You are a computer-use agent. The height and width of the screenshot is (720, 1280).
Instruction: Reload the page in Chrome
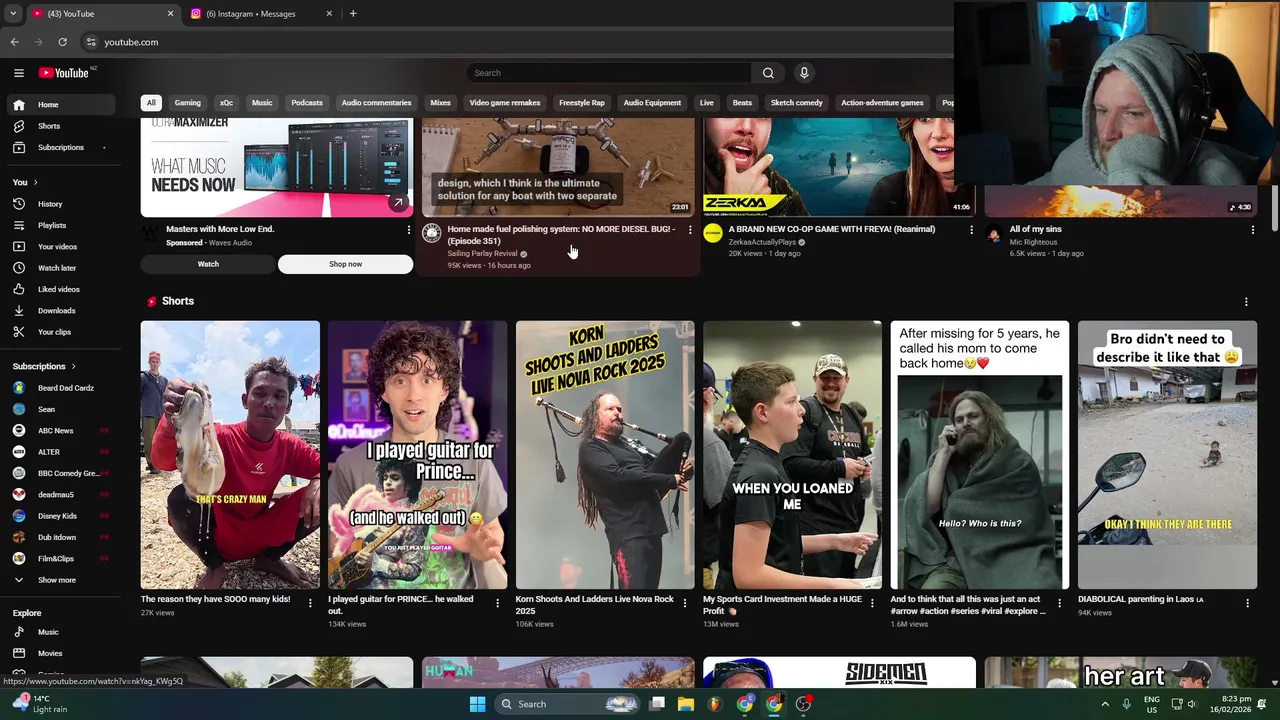point(62,42)
